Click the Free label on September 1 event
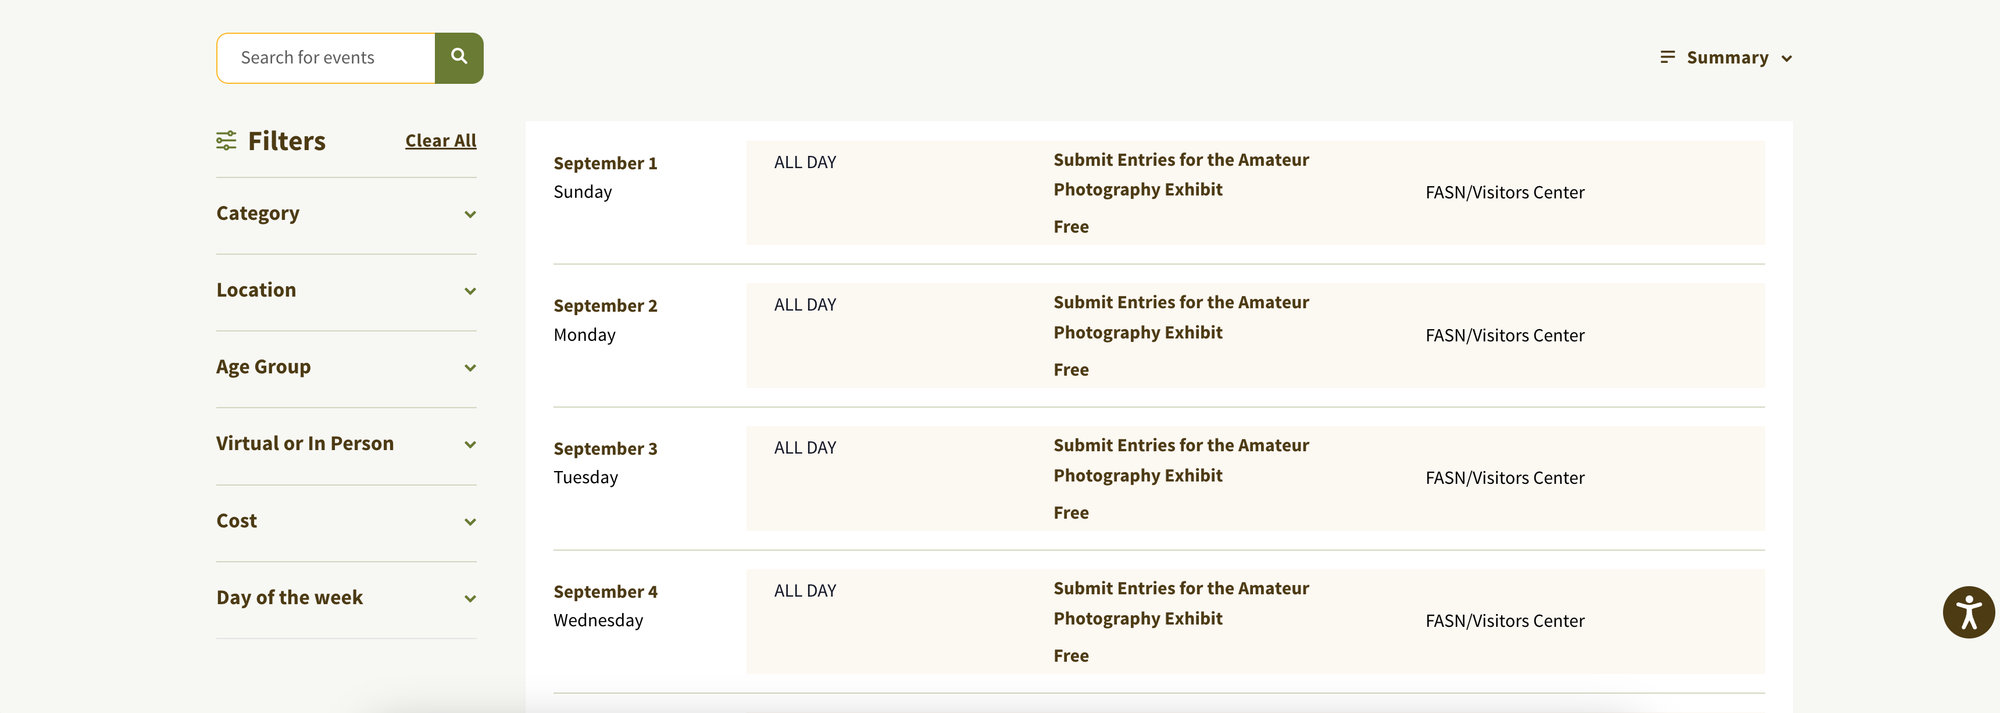Viewport: 2000px width, 713px height. pyautogui.click(x=1071, y=226)
